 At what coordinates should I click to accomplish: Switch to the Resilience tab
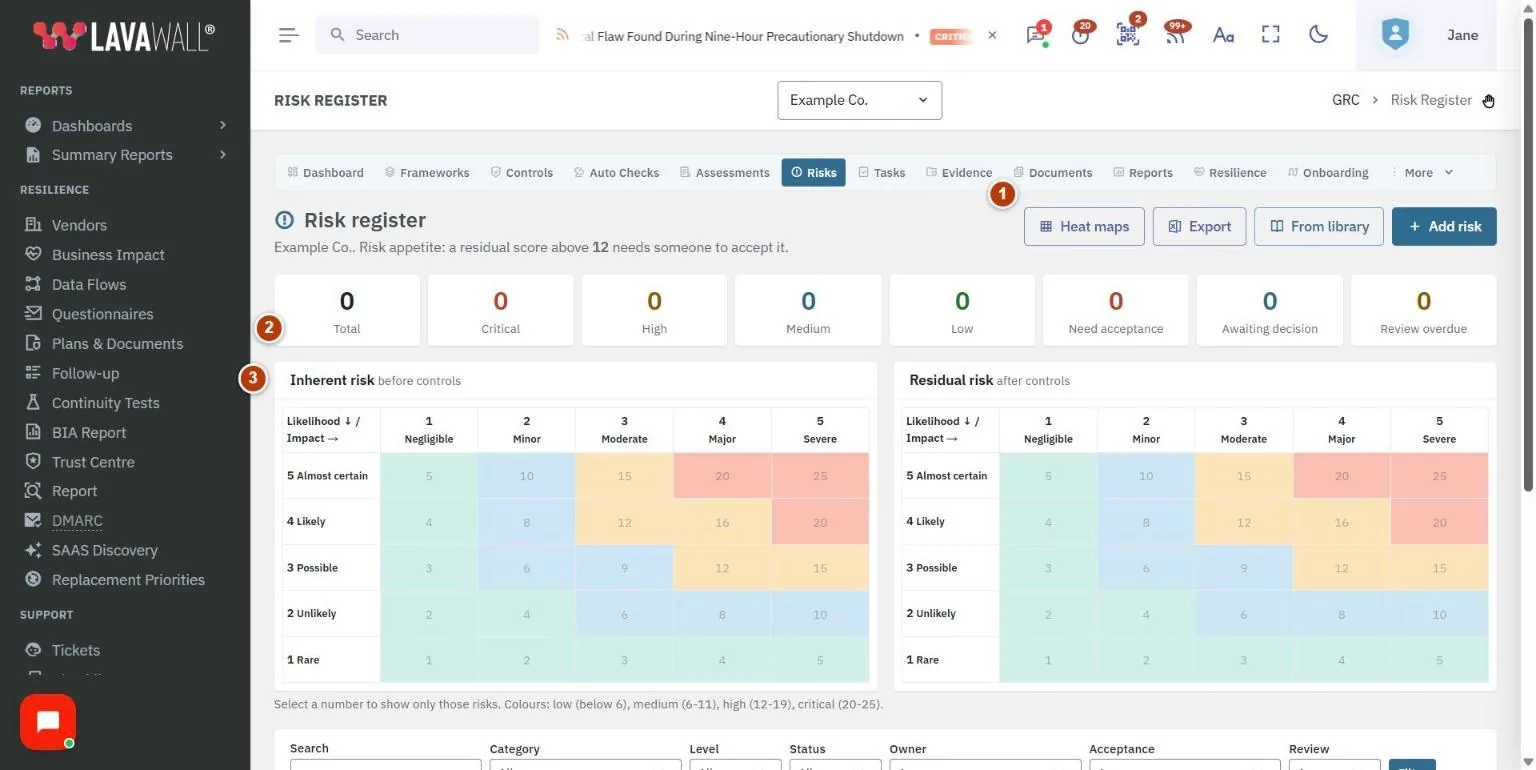coord(1230,172)
